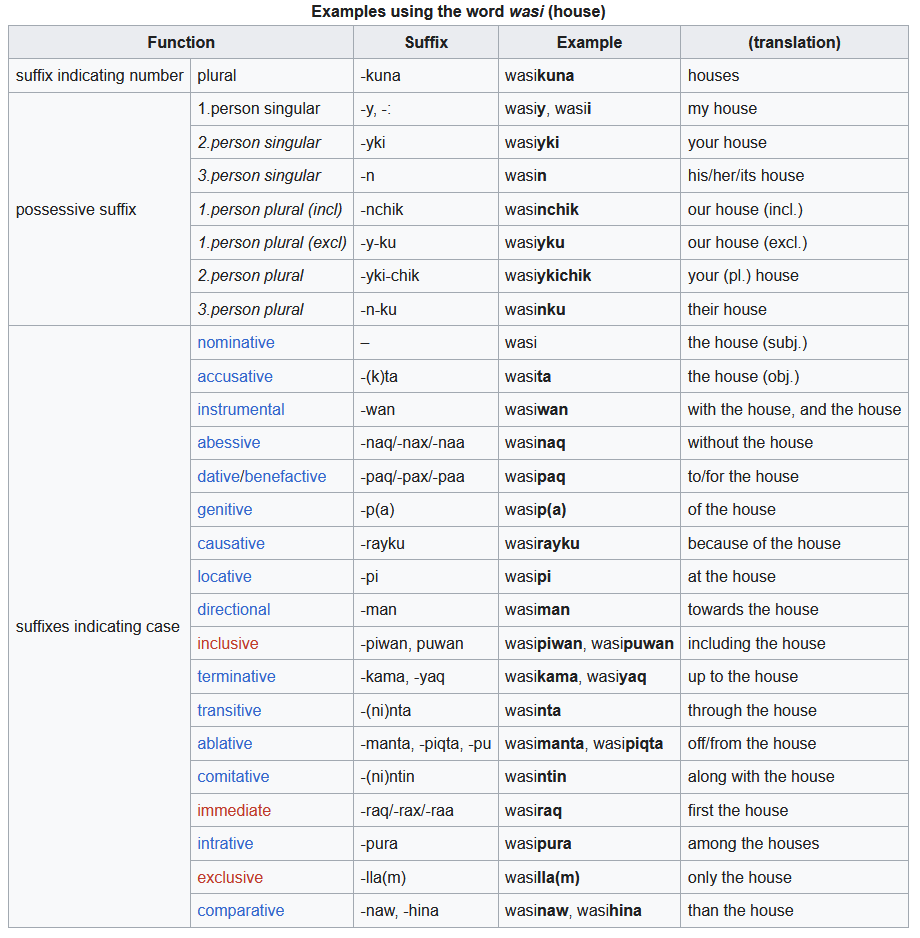This screenshot has width=920, height=938.
Task: Click the 'wasipiwan, wasipuwan' example cell
Action: coord(589,644)
